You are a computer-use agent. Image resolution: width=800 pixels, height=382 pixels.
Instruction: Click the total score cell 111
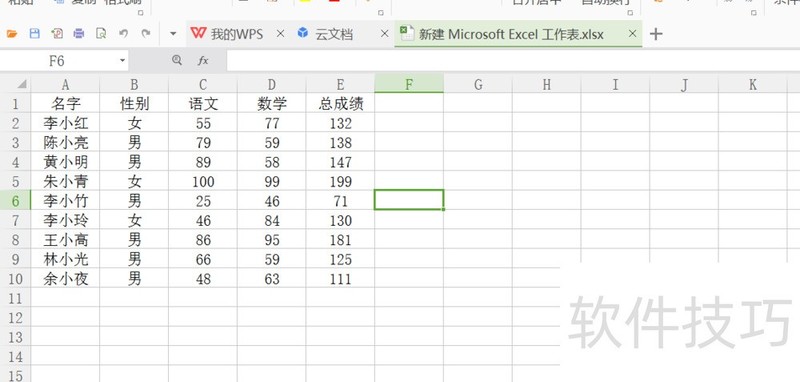click(340, 278)
